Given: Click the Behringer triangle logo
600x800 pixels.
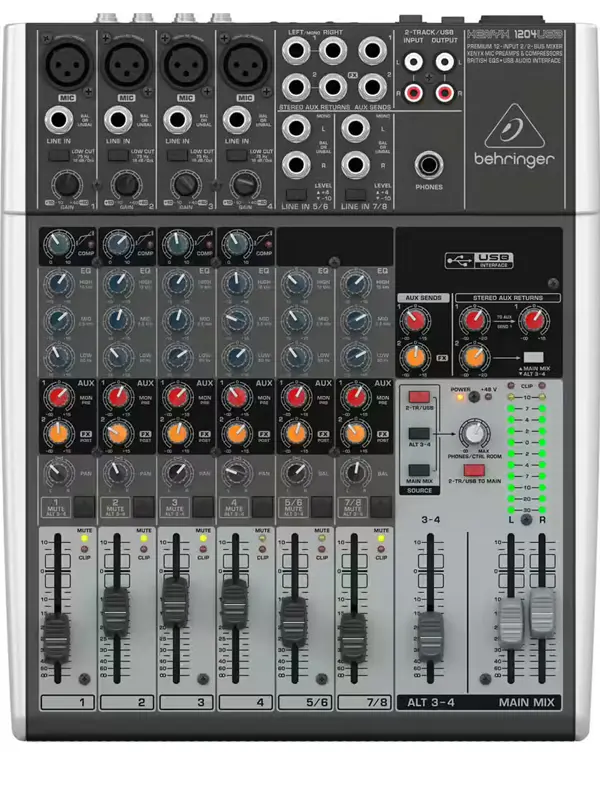Looking at the screenshot, I should point(514,127).
